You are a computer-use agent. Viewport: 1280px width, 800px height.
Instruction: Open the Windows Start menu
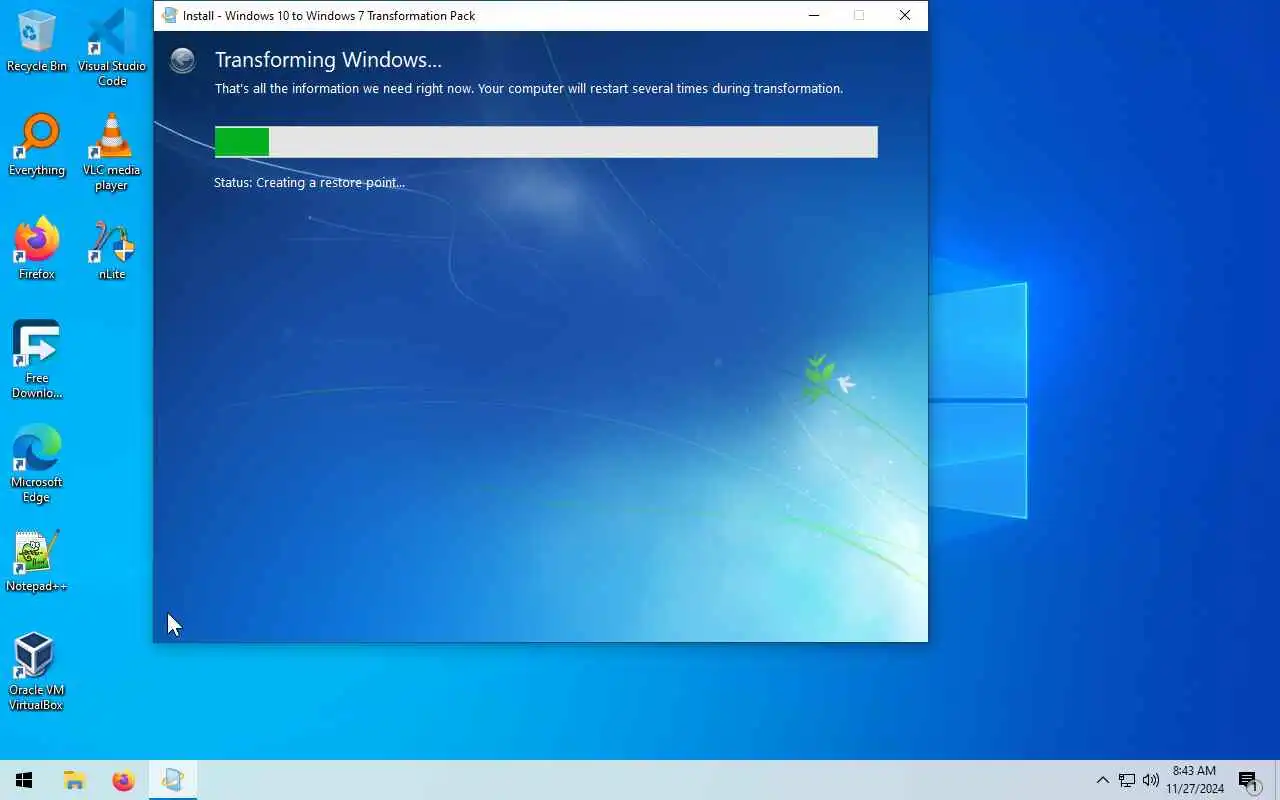[24, 780]
